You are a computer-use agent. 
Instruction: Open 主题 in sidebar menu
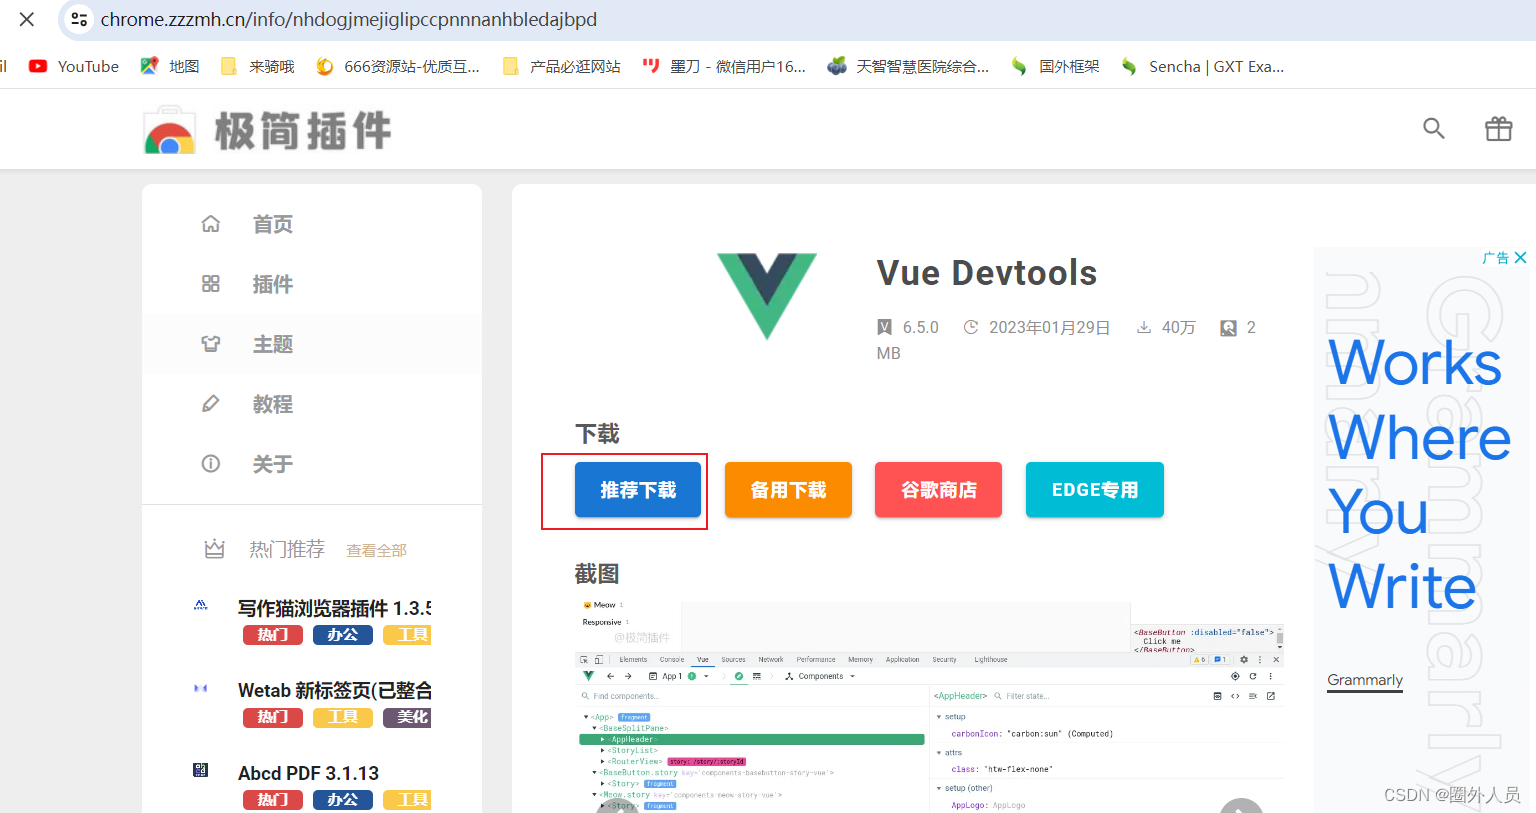click(272, 344)
